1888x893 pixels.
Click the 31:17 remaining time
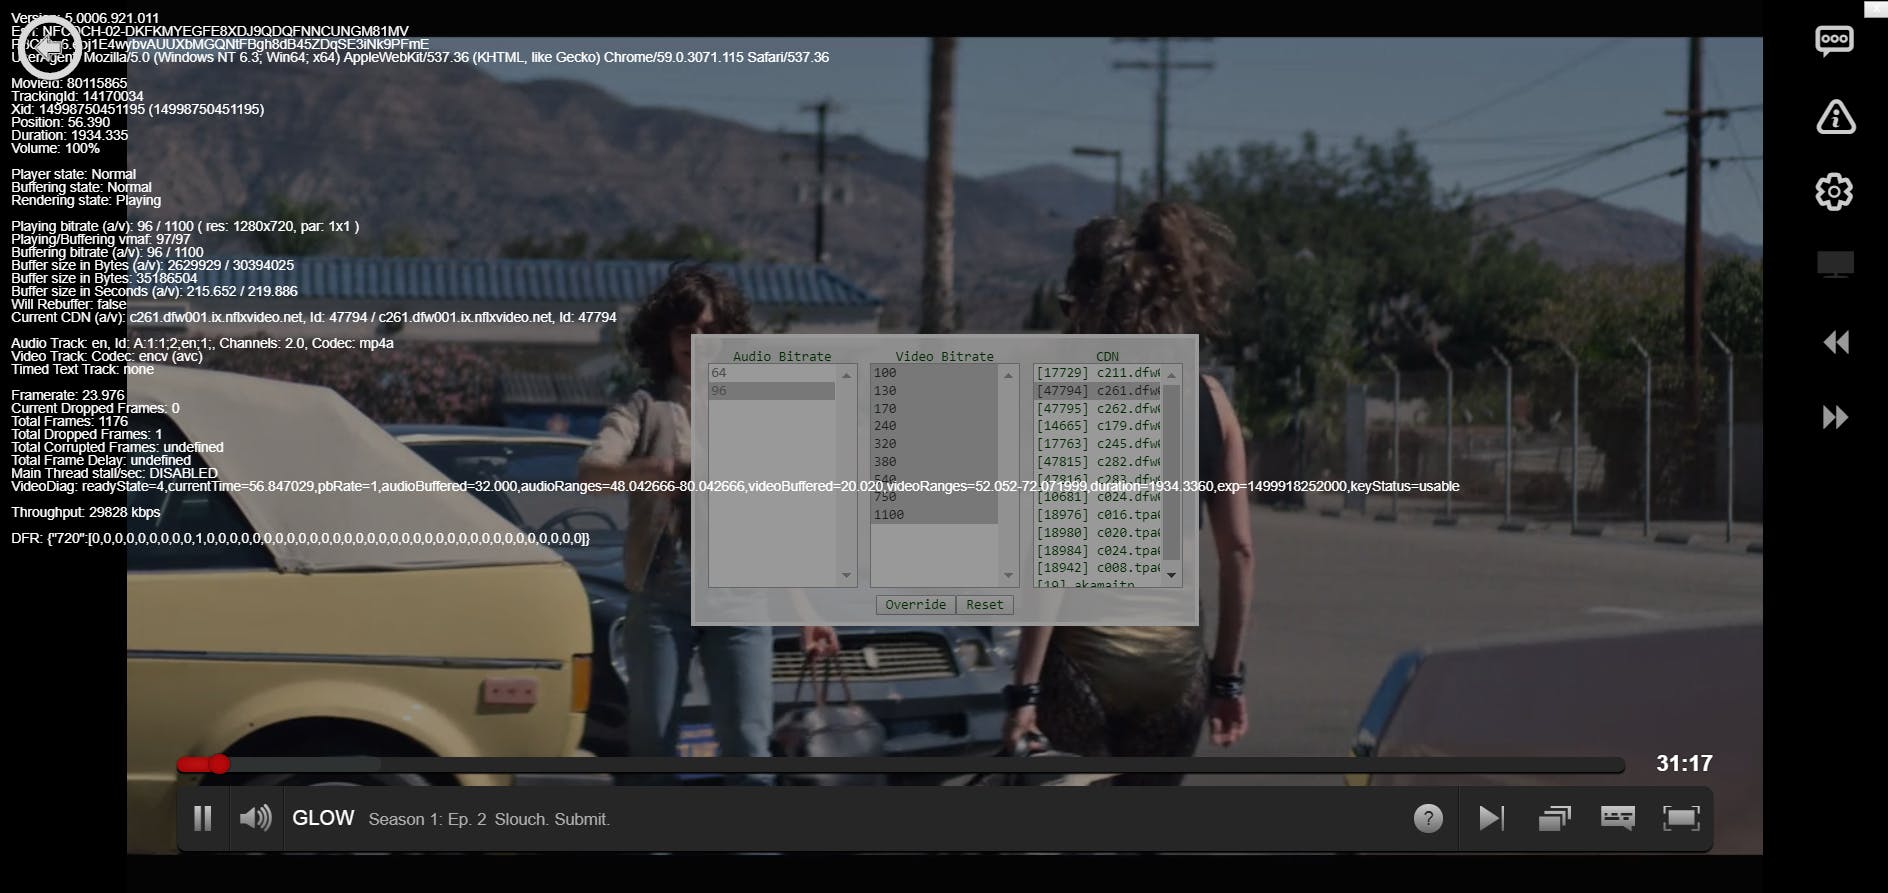tap(1684, 764)
